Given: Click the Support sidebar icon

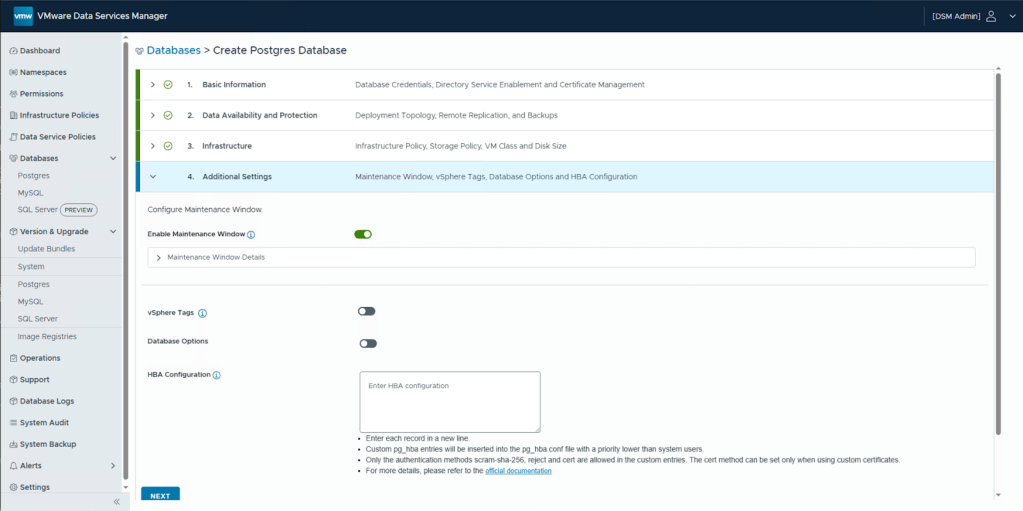Looking at the screenshot, I should point(14,380).
